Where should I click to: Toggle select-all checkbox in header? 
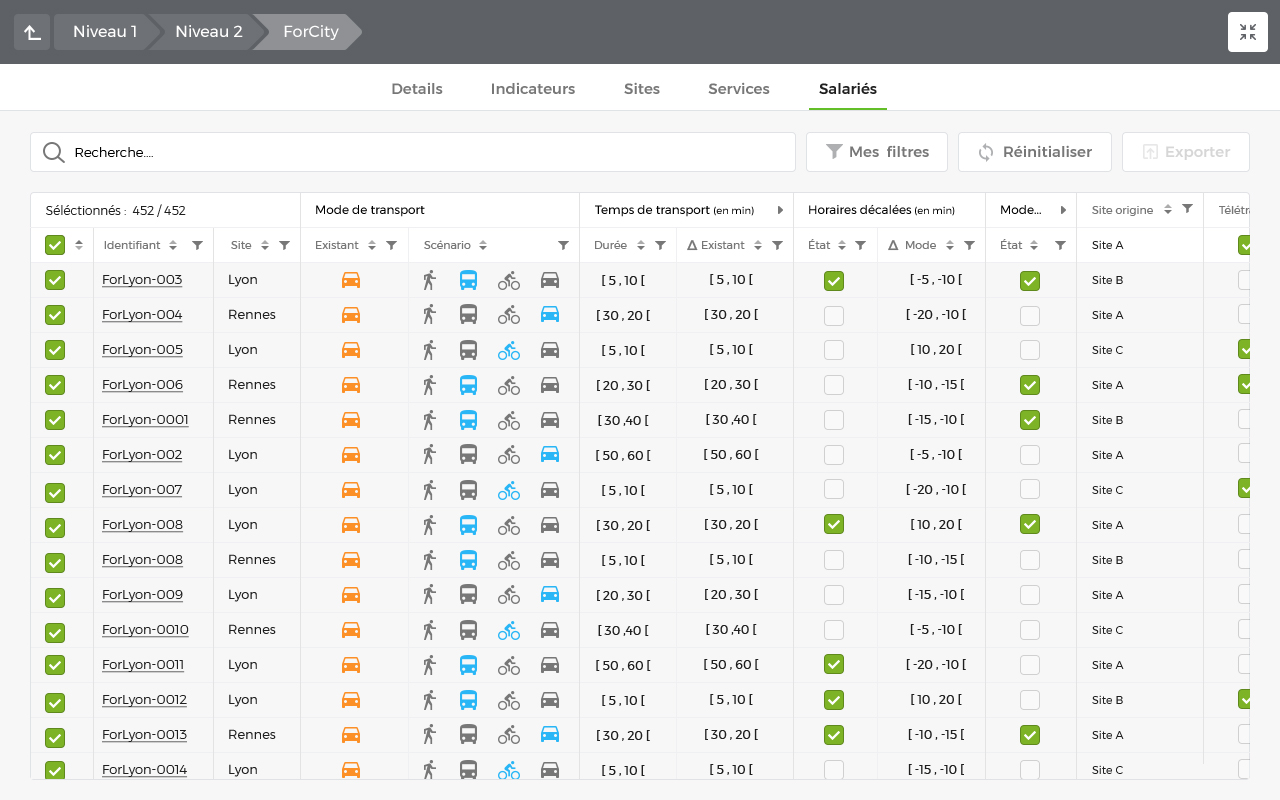pyautogui.click(x=55, y=245)
